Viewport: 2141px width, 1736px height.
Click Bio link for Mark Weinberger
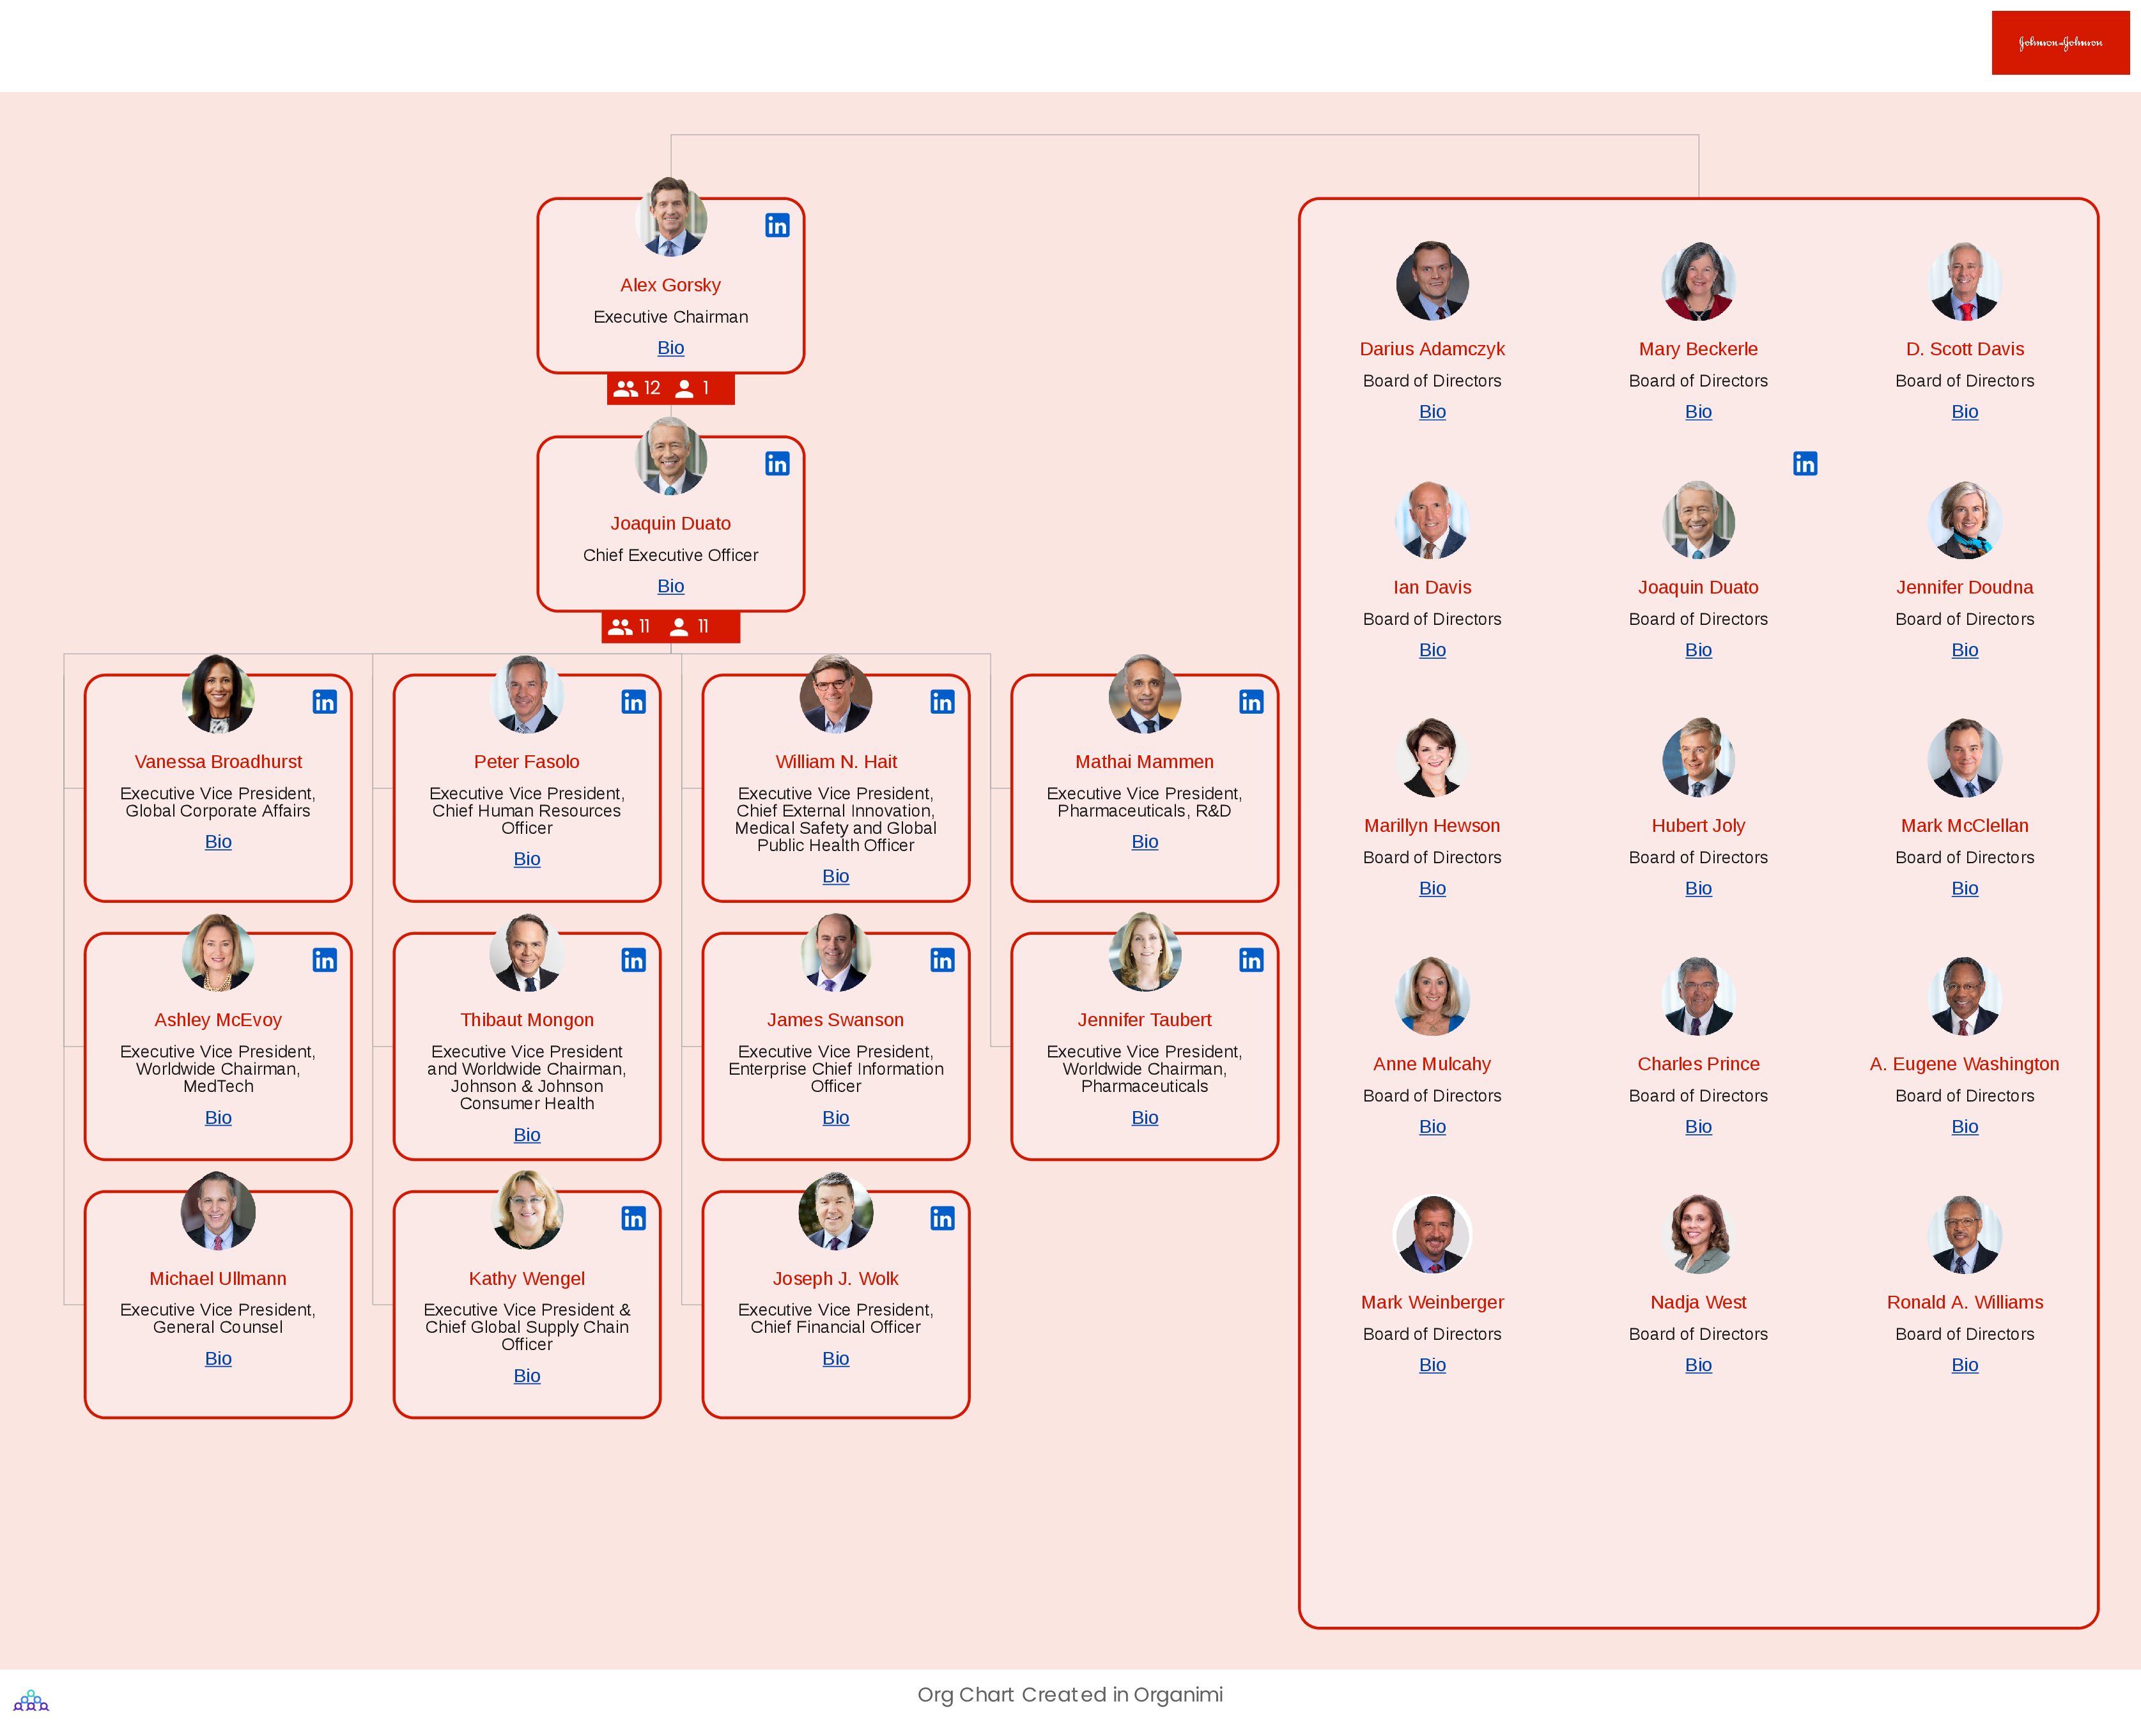click(x=1432, y=1362)
